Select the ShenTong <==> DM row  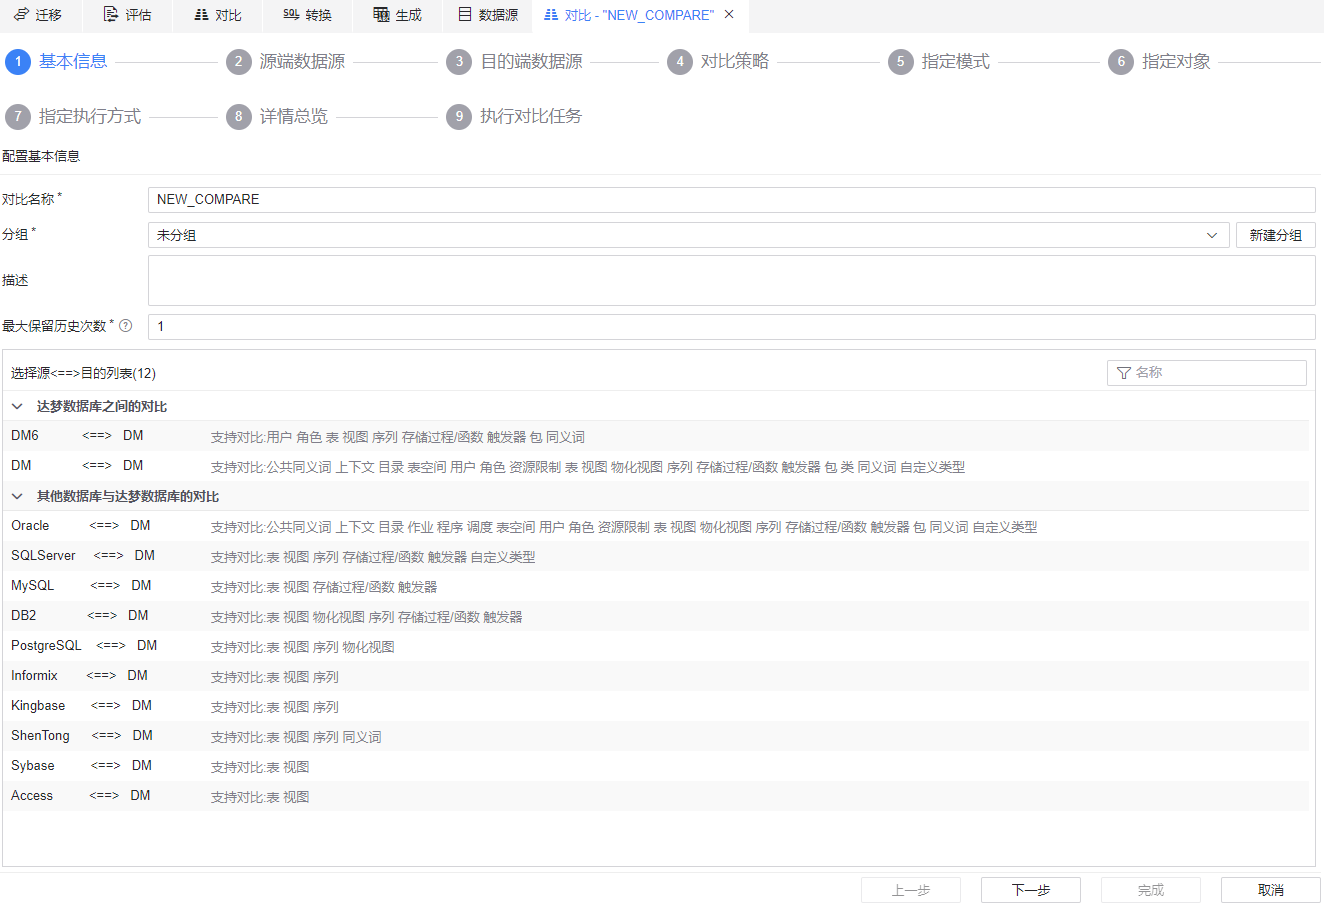tap(656, 736)
